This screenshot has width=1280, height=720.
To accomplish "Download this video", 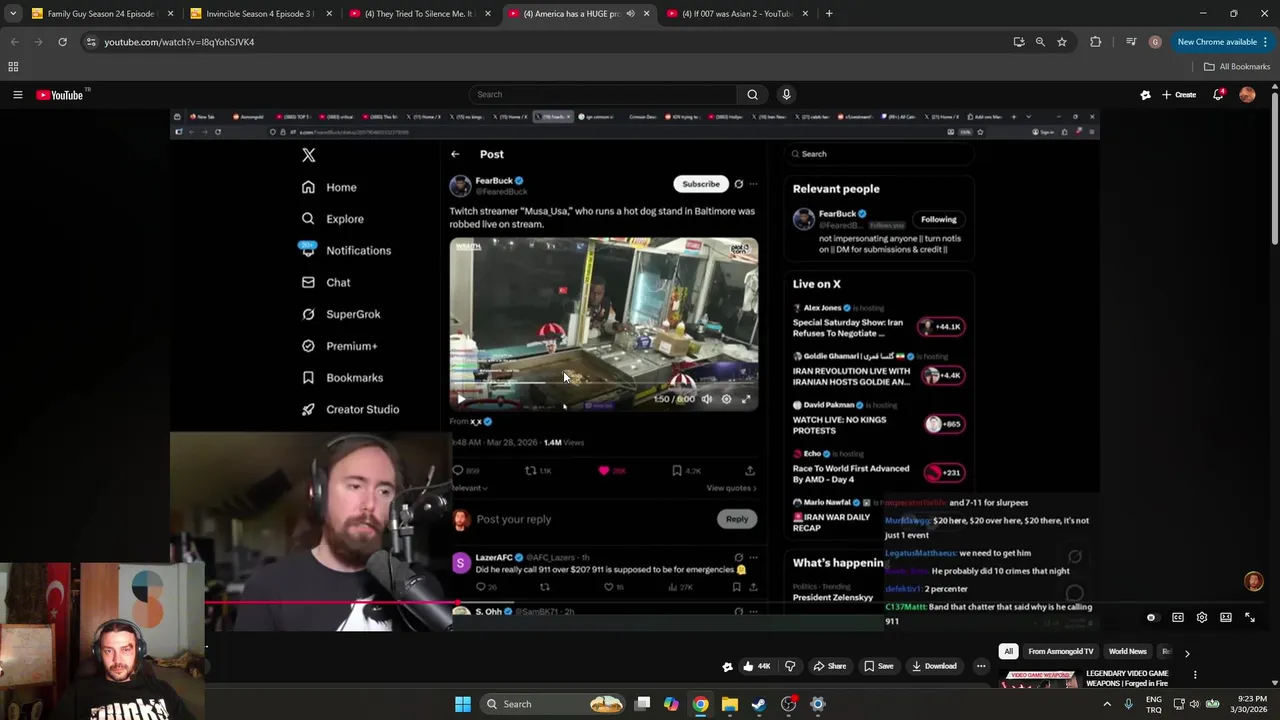I will click(x=934, y=666).
